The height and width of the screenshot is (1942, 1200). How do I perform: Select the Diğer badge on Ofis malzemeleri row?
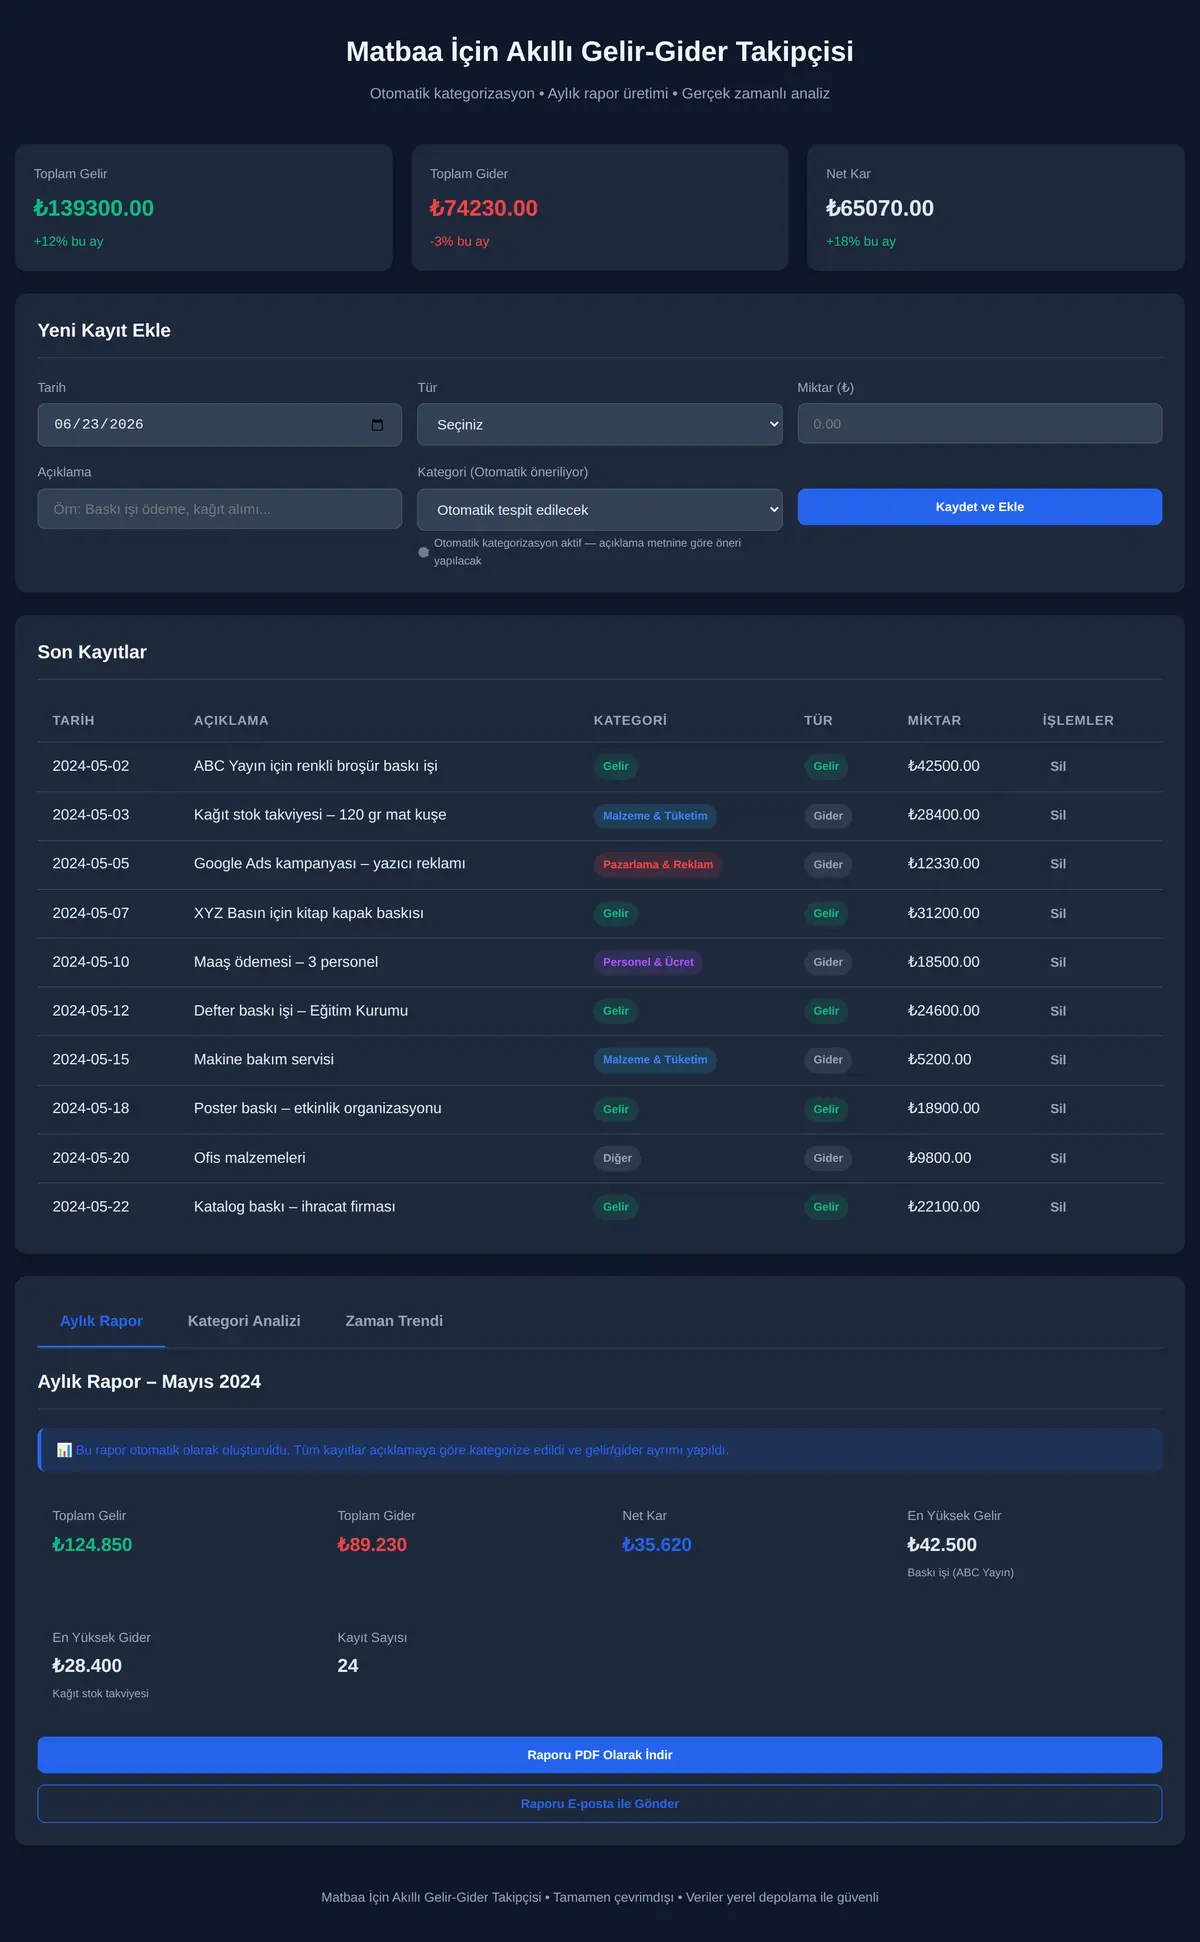(x=617, y=1158)
